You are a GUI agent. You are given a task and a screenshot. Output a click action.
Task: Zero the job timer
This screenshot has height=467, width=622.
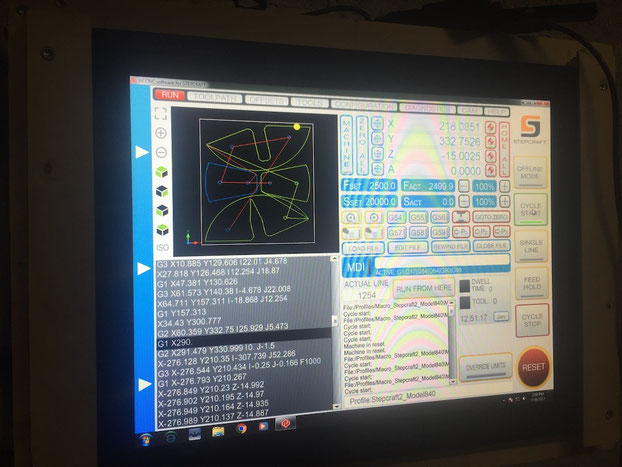(501, 317)
